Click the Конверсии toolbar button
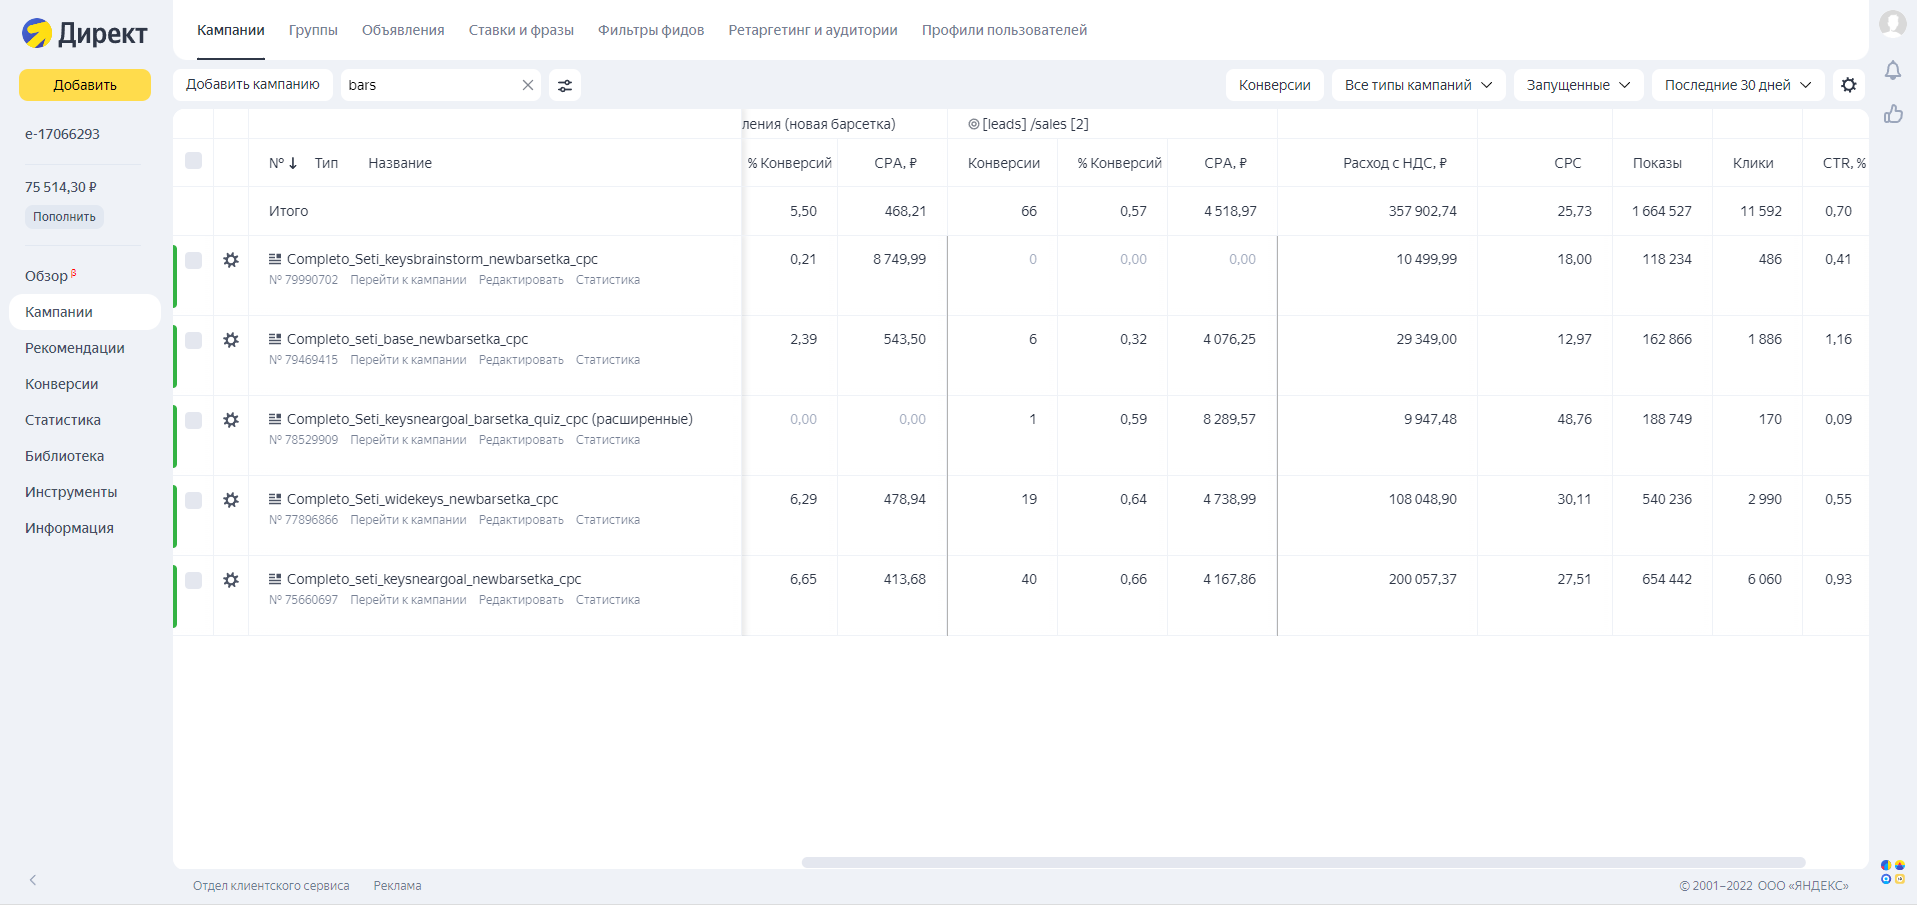The height and width of the screenshot is (905, 1917). coord(1275,85)
